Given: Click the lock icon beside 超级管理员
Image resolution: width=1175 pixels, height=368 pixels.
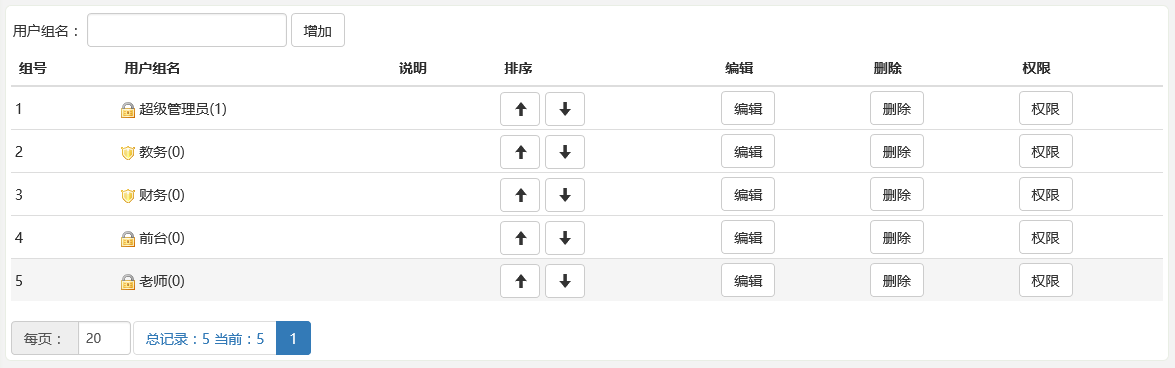Looking at the screenshot, I should 127,109.
